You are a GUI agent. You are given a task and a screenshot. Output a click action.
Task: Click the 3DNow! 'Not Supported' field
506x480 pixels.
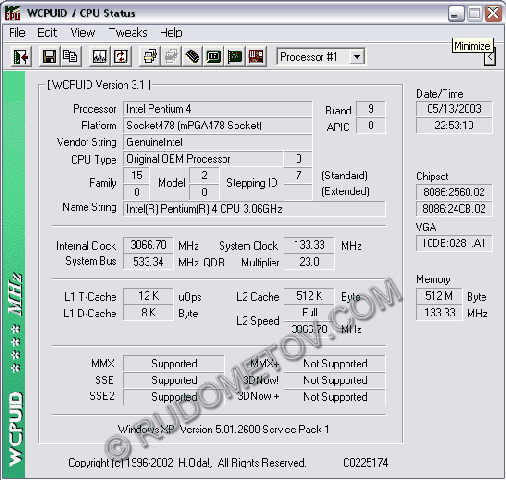tap(335, 380)
